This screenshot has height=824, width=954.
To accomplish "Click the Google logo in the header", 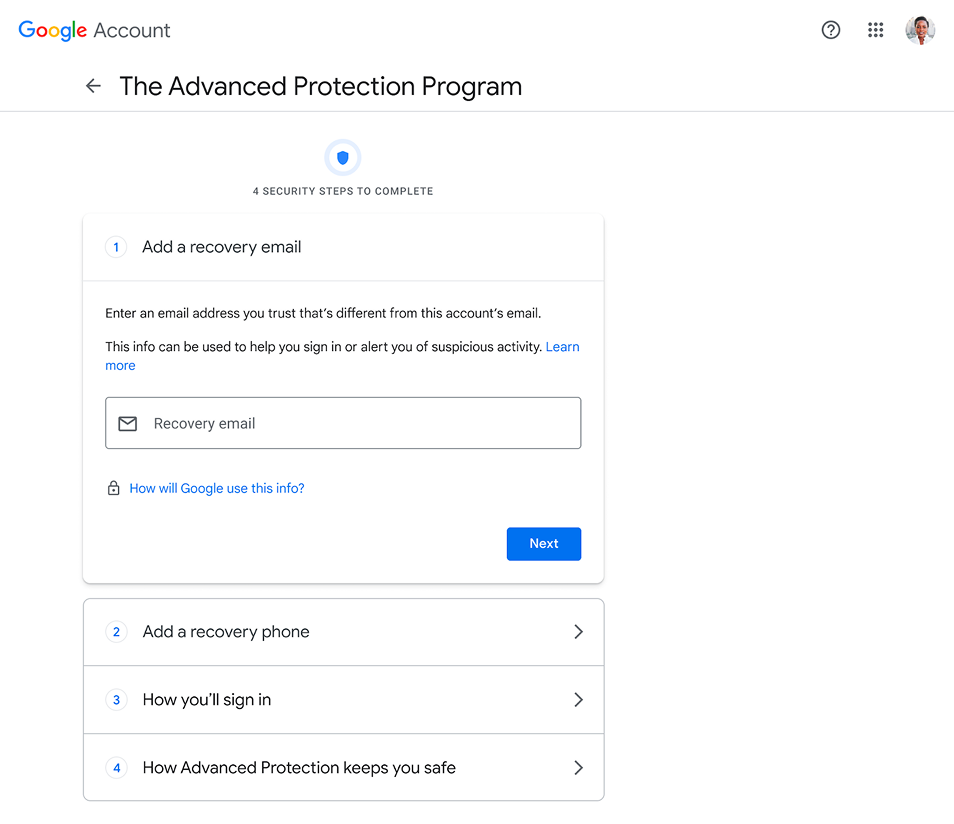I will click(x=51, y=30).
